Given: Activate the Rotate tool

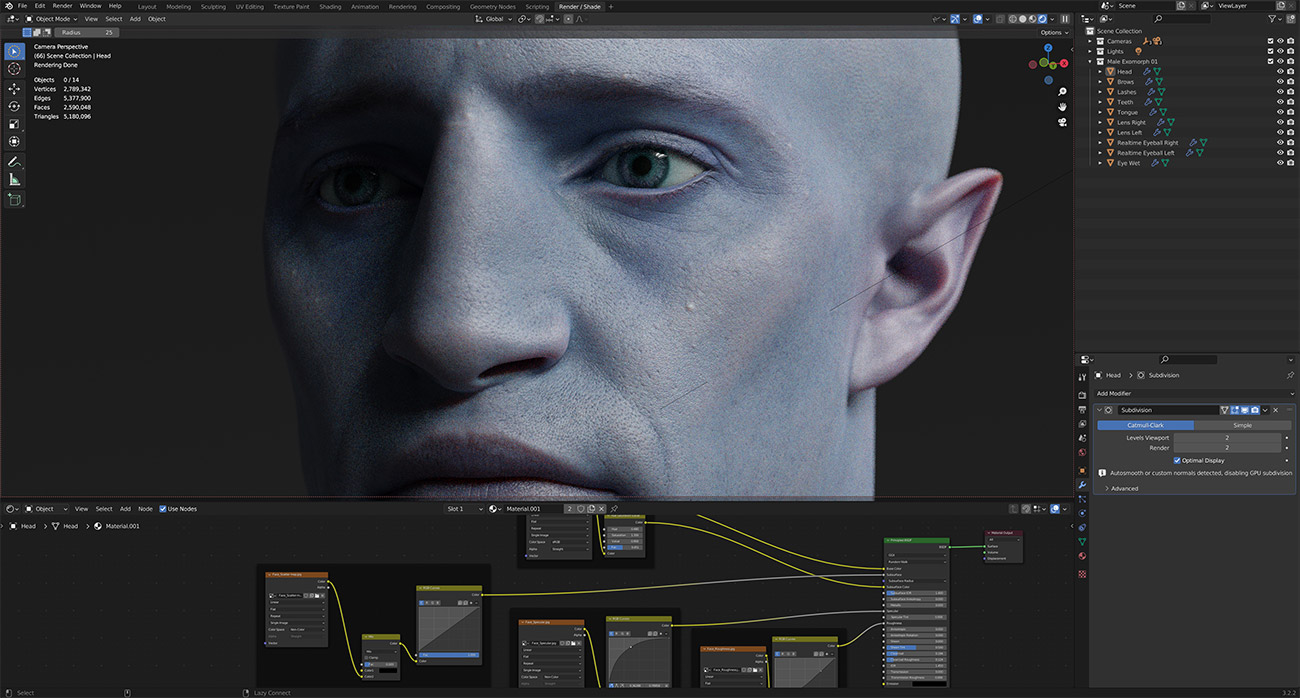Looking at the screenshot, I should click(14, 106).
